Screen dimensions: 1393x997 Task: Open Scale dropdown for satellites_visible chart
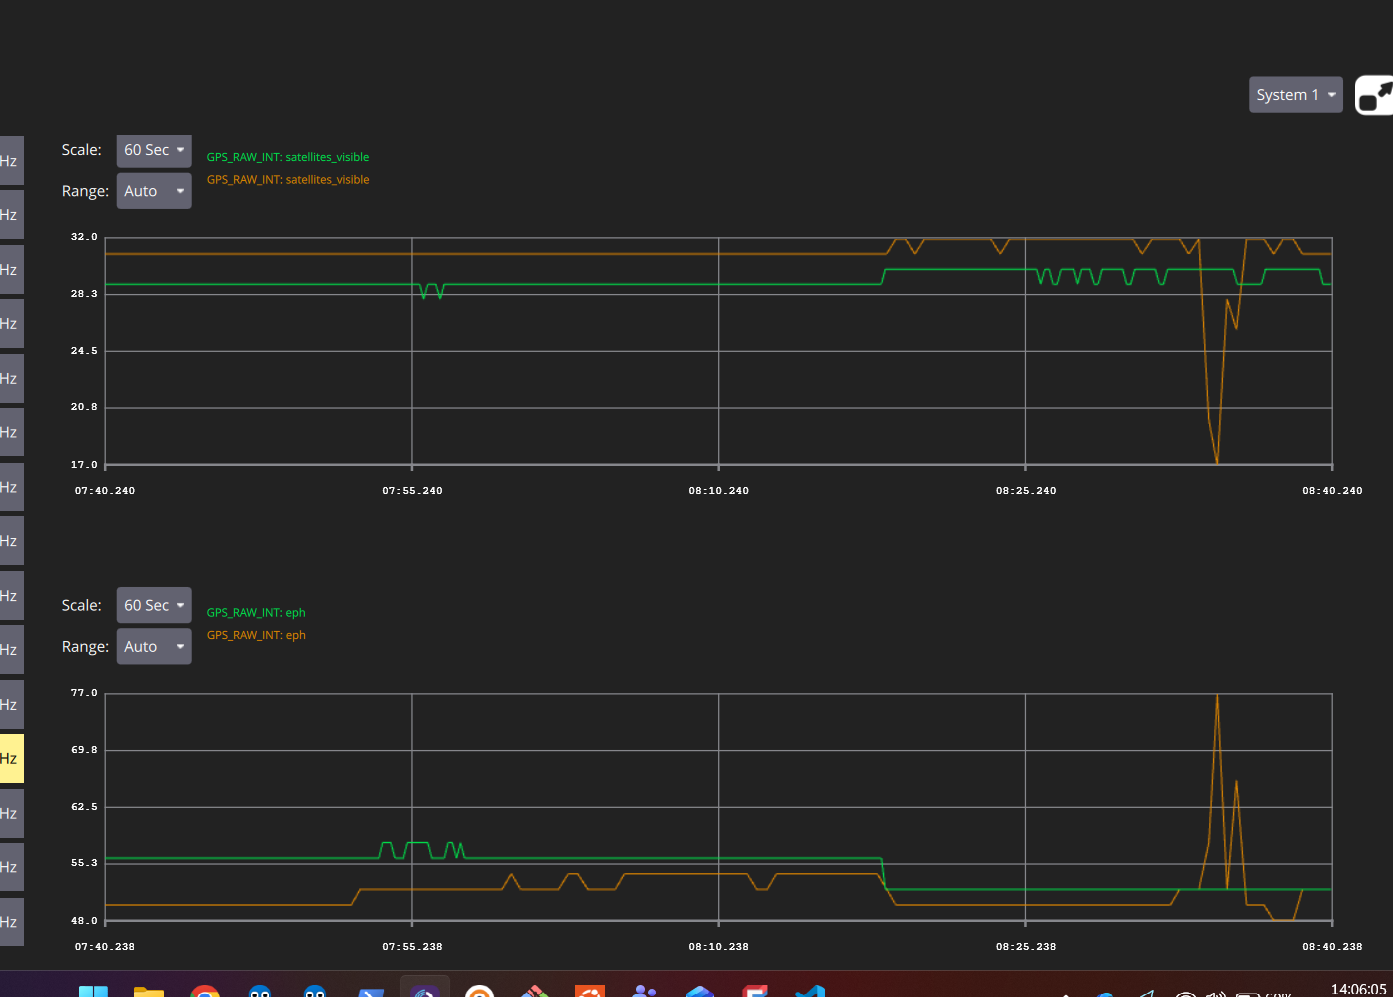(154, 150)
